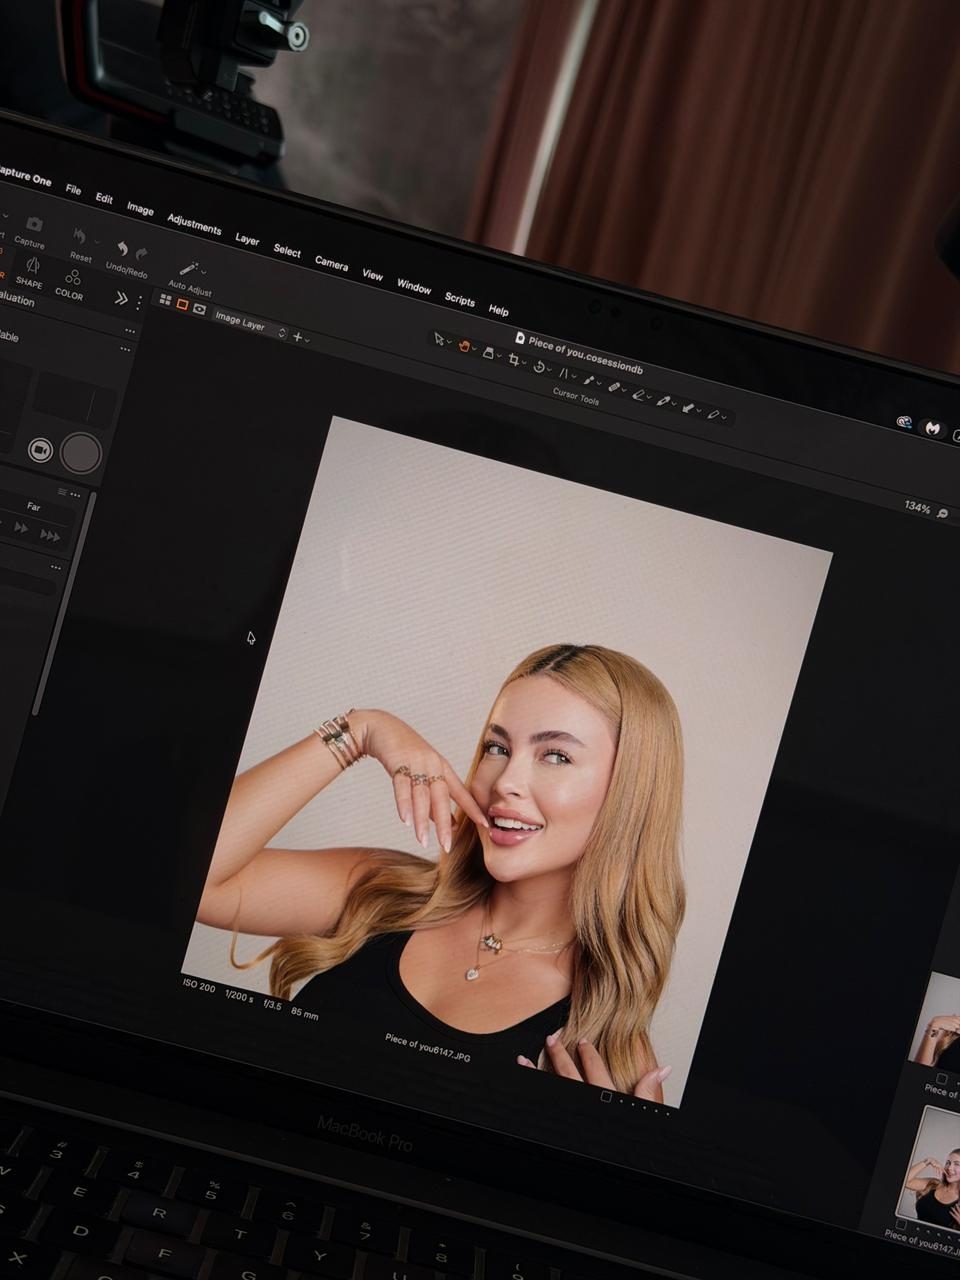The height and width of the screenshot is (1280, 960).
Task: Expand Pan tool options arrow
Action: click(474, 349)
